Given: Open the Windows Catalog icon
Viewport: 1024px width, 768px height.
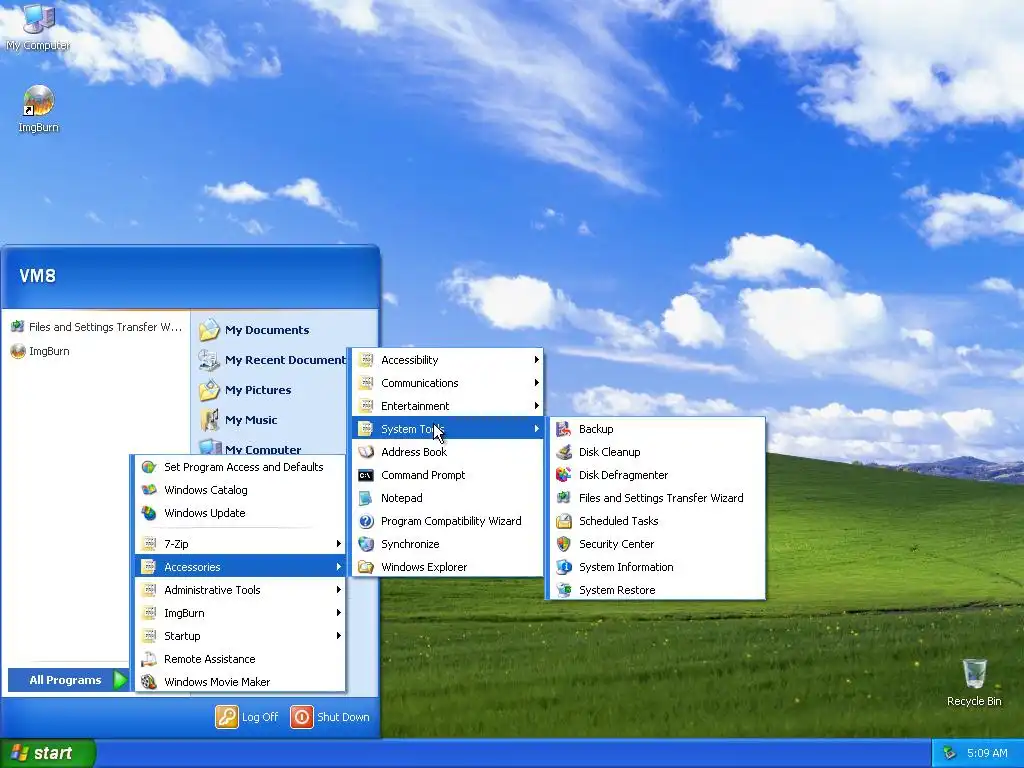Looking at the screenshot, I should [x=149, y=490].
